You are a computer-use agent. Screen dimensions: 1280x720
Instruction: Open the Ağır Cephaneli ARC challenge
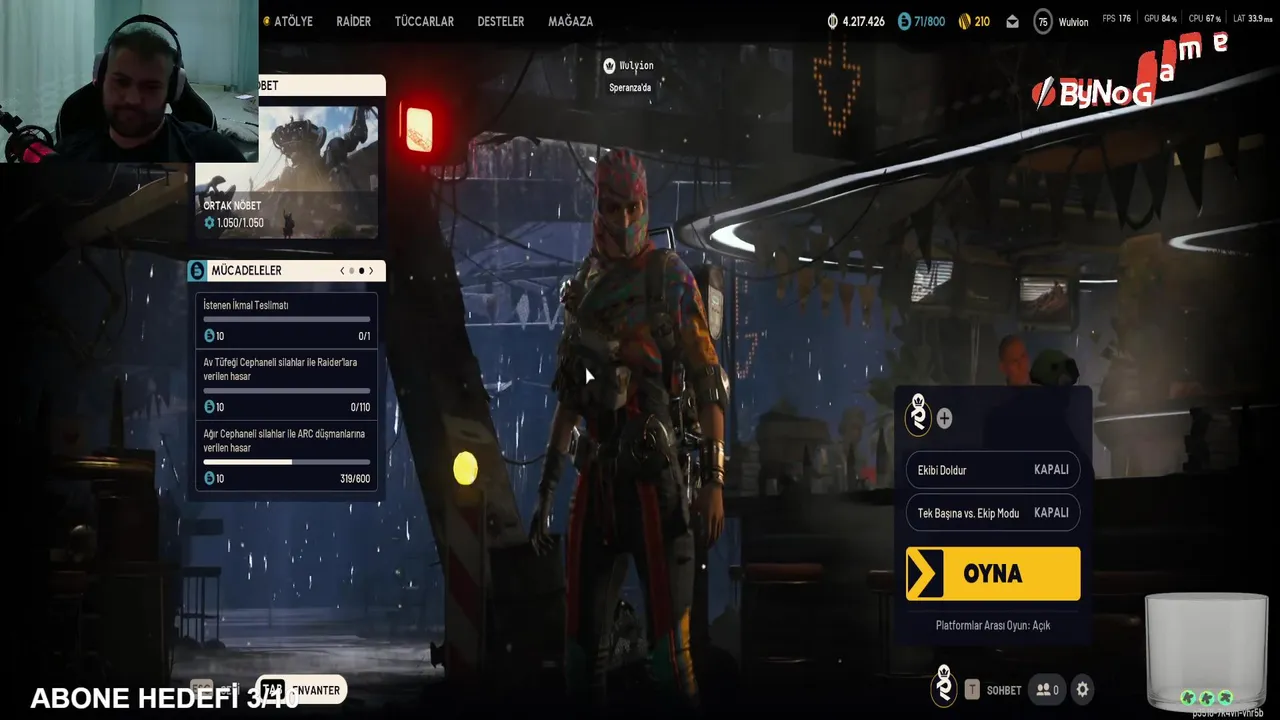[287, 456]
